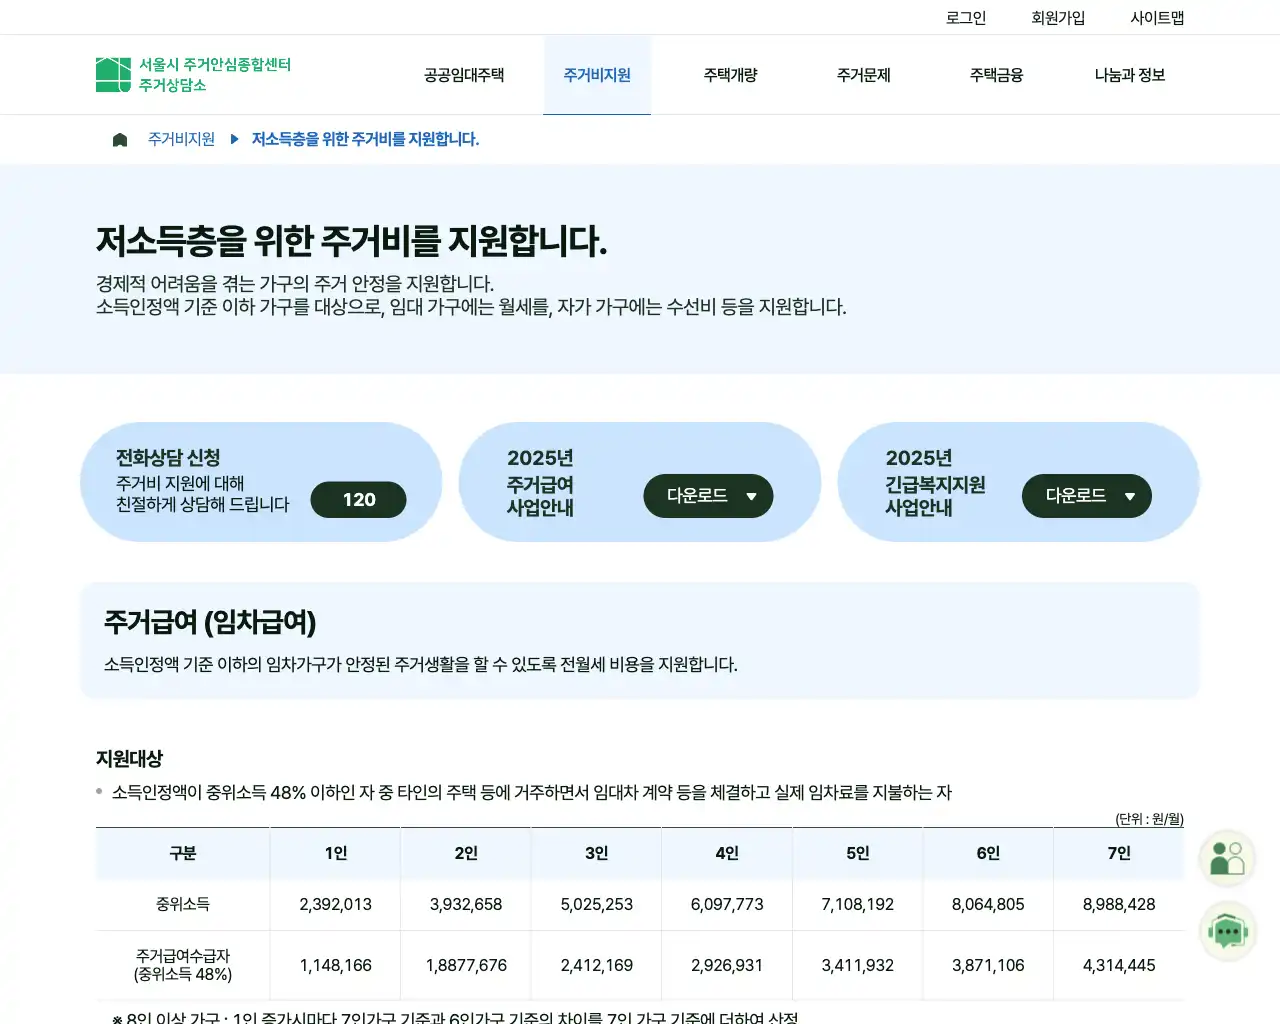Click the home icon in the breadcrumb

pyautogui.click(x=120, y=139)
